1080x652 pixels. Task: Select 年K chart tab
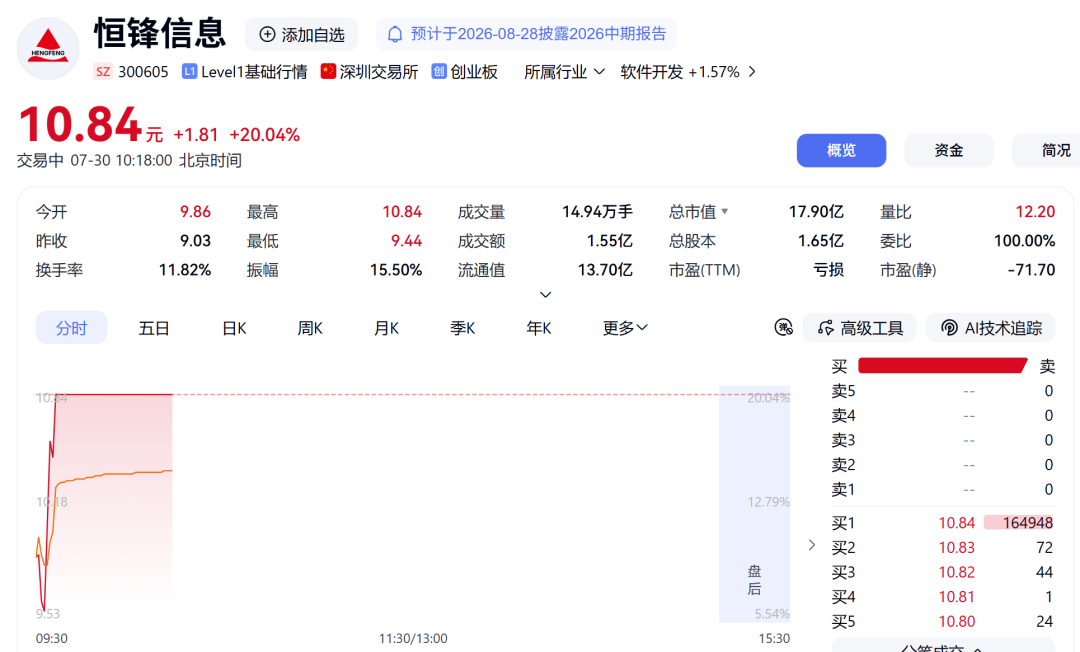tap(539, 328)
